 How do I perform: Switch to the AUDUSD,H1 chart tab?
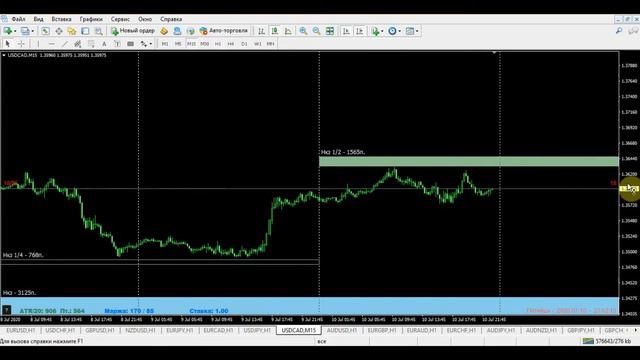coord(342,330)
